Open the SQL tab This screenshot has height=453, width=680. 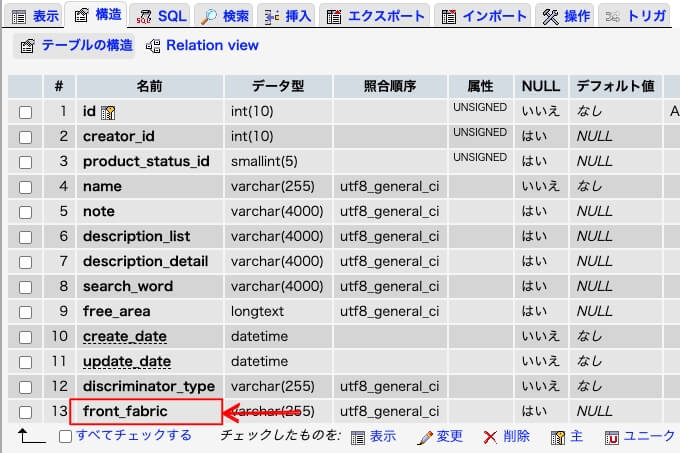[161, 16]
